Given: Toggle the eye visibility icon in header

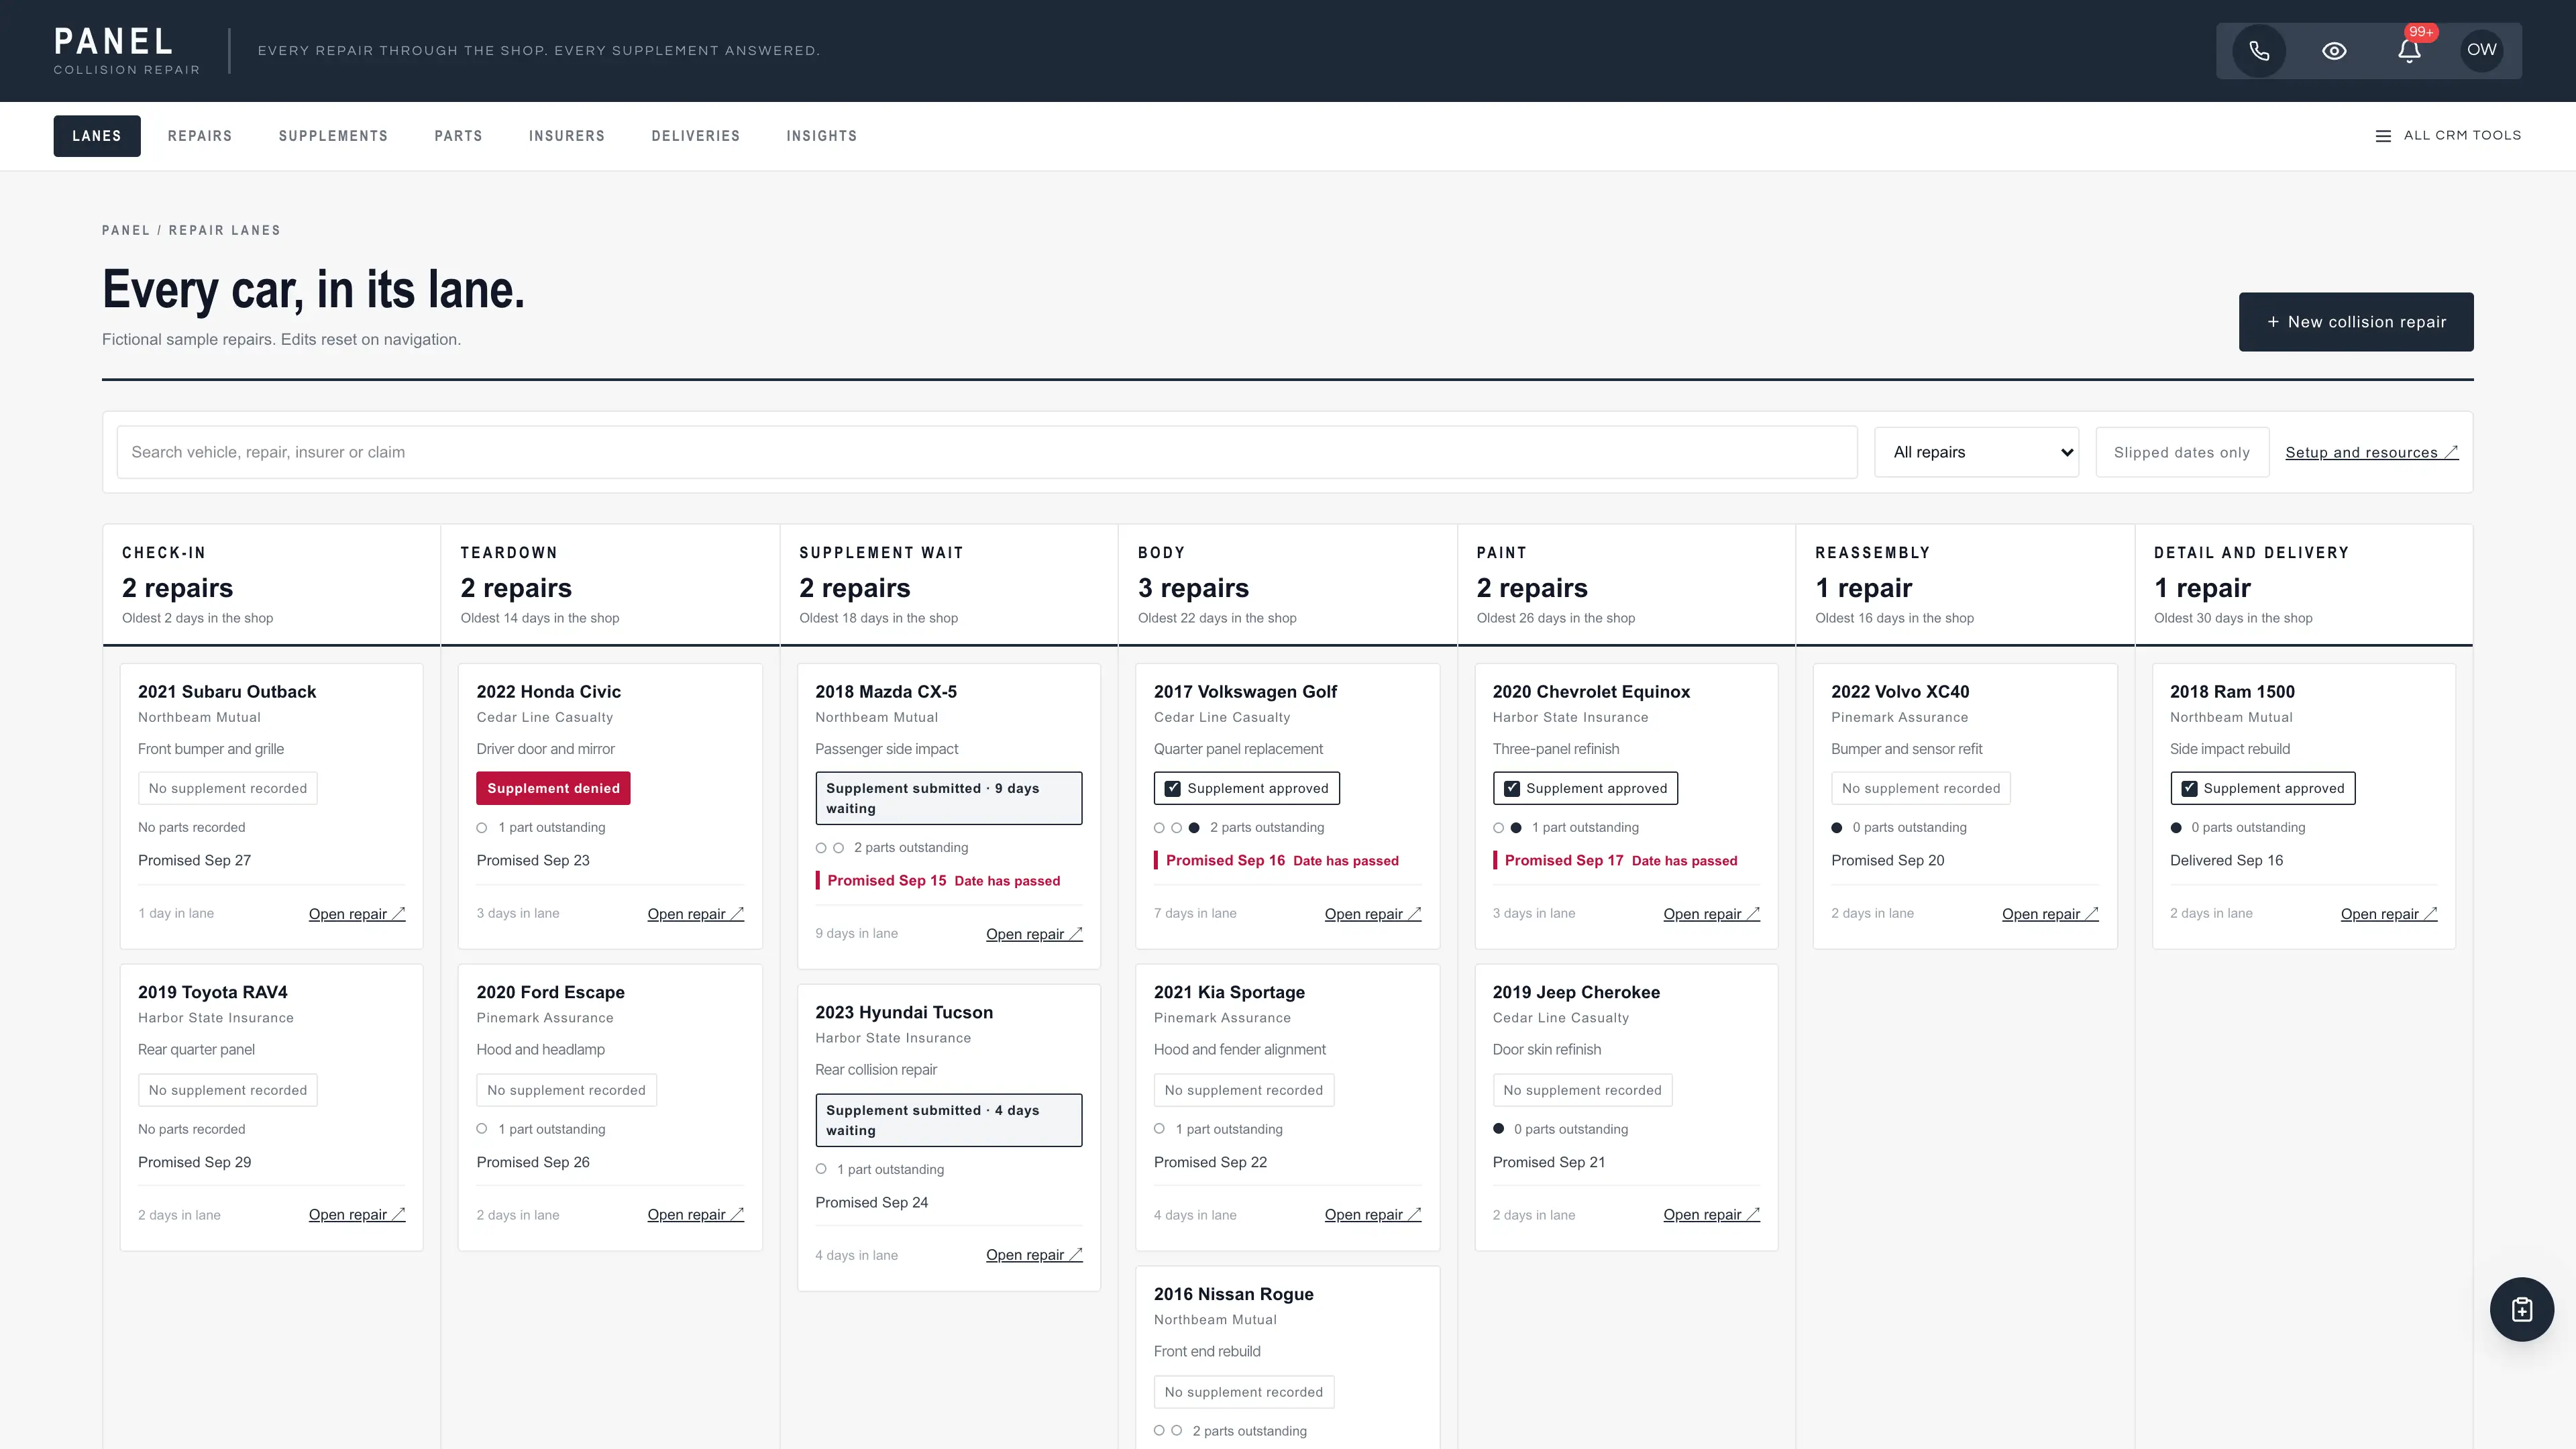Looking at the screenshot, I should click(x=2334, y=51).
